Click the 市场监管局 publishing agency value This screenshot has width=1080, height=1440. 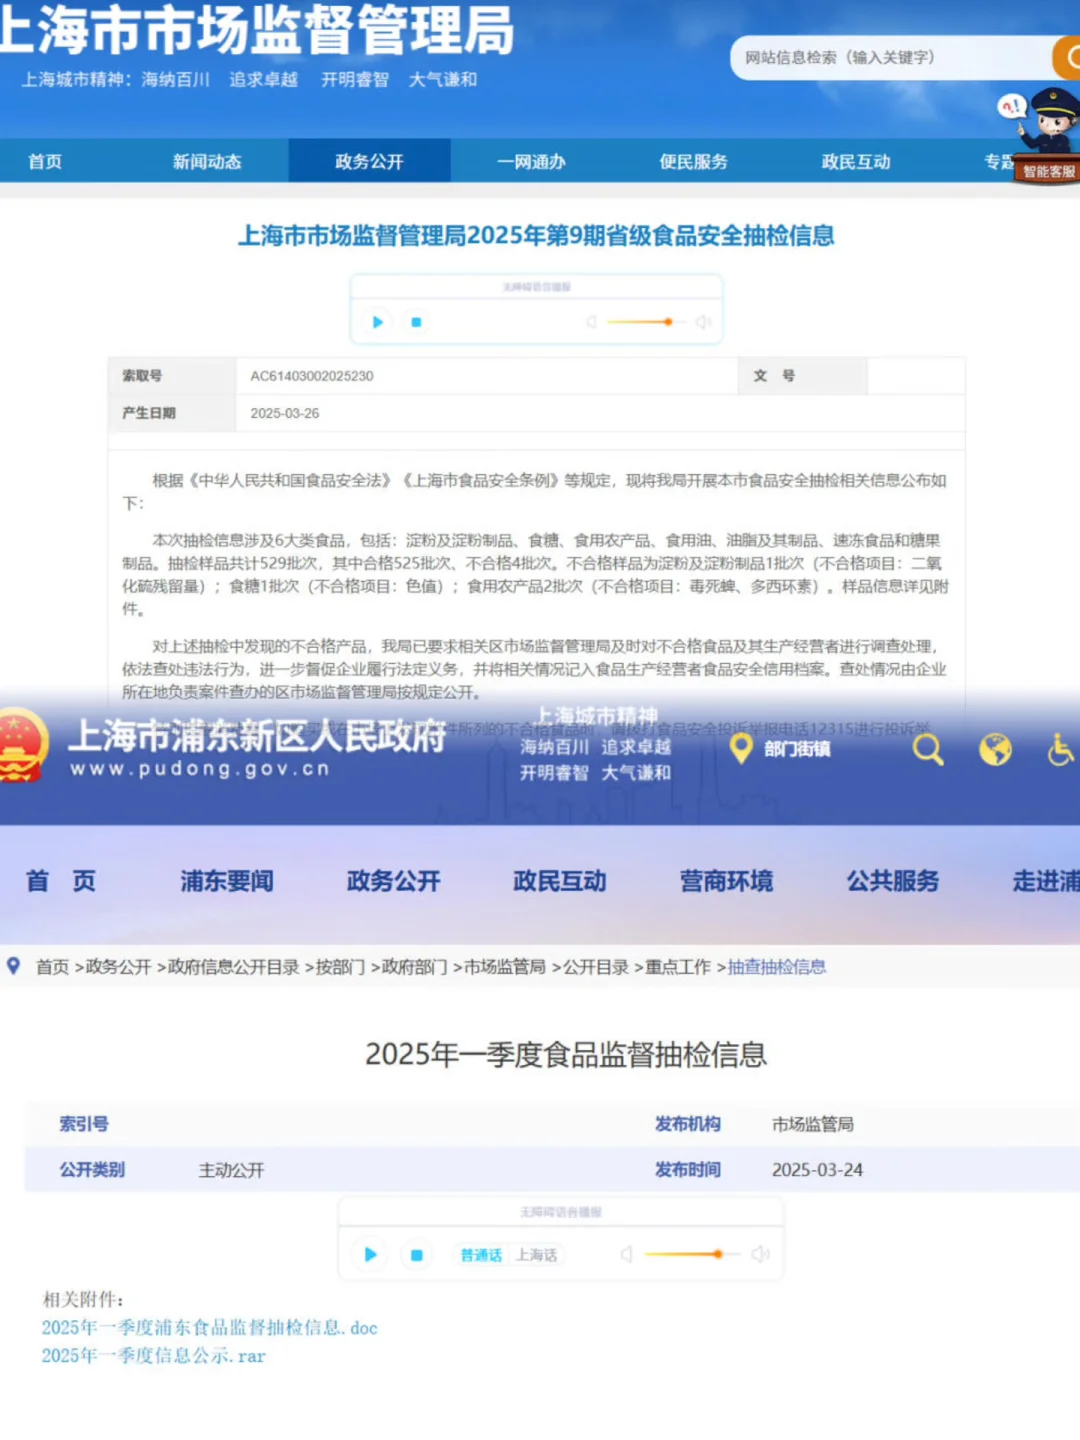tap(813, 1124)
